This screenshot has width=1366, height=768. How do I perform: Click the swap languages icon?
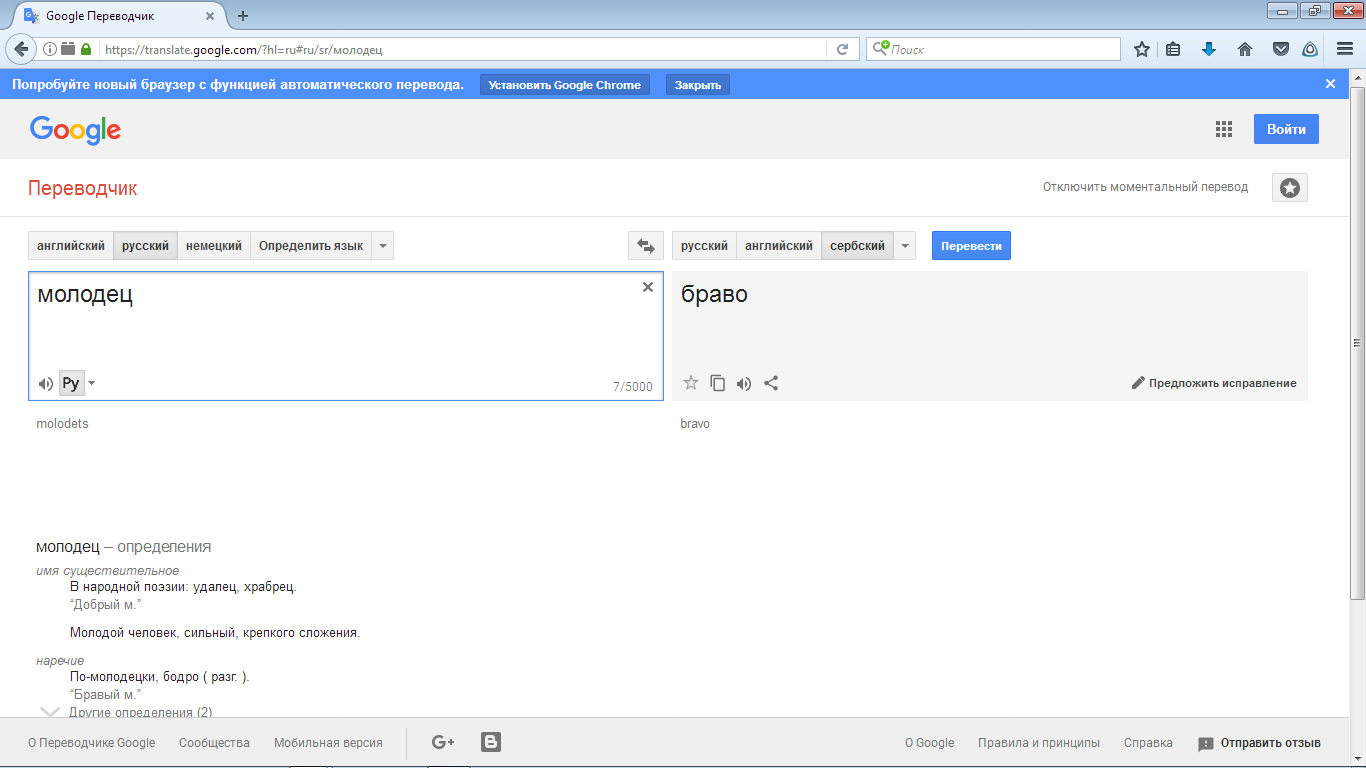(x=646, y=246)
